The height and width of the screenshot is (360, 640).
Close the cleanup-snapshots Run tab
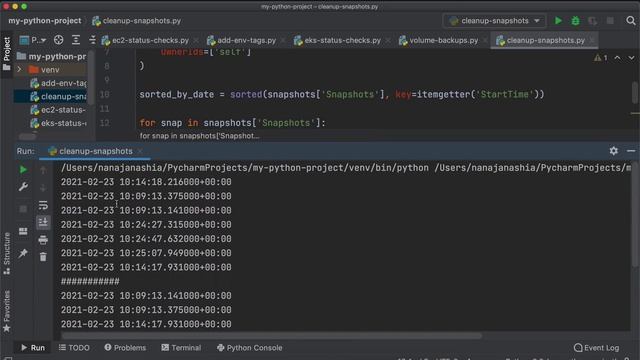140,151
